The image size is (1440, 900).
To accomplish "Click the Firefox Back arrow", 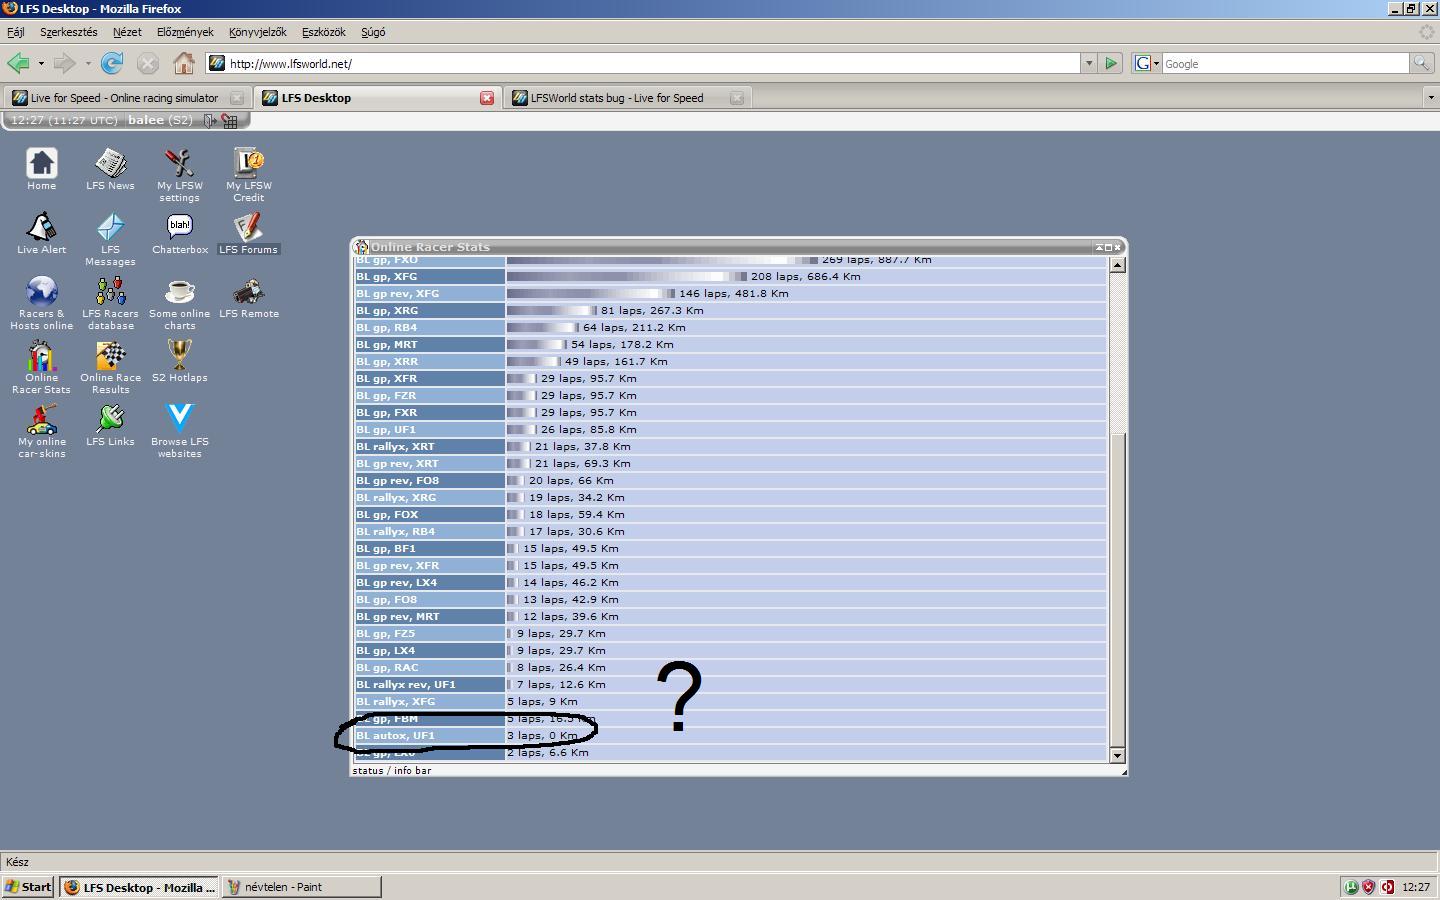I will (x=19, y=64).
